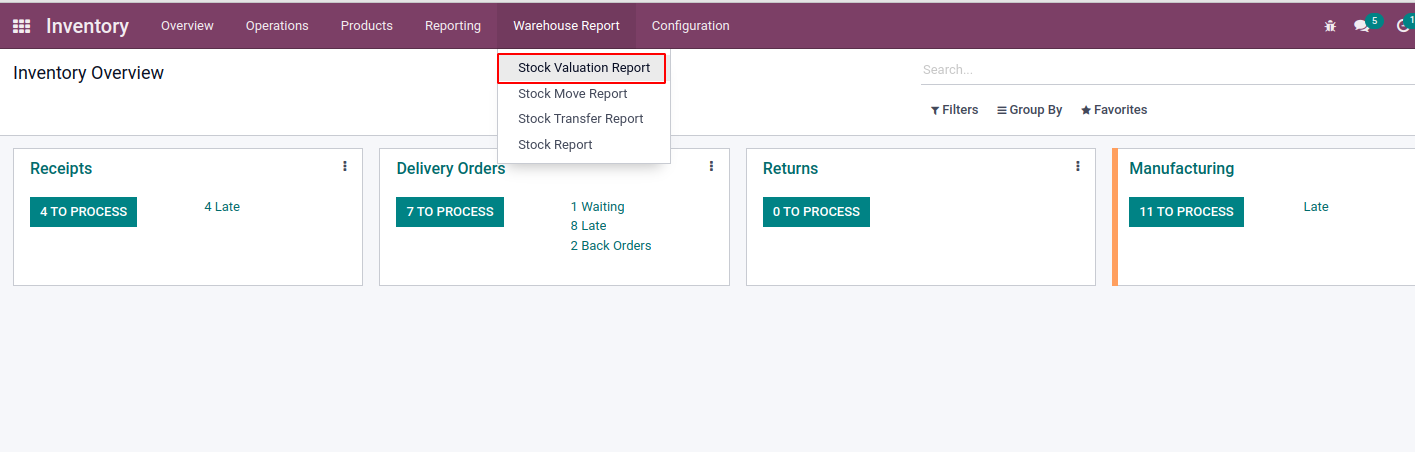Click the debug bug icon

coord(1330,26)
